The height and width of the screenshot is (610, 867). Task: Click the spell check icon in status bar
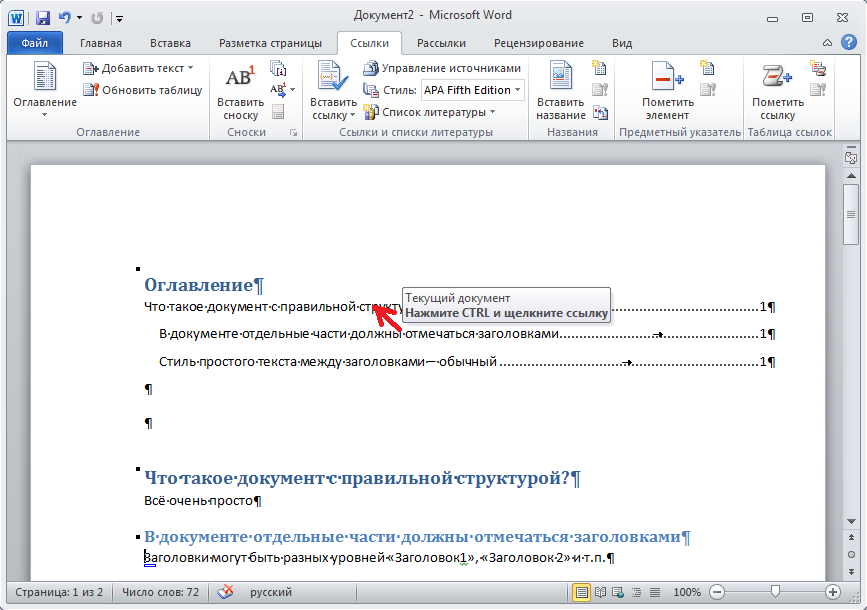point(227,592)
